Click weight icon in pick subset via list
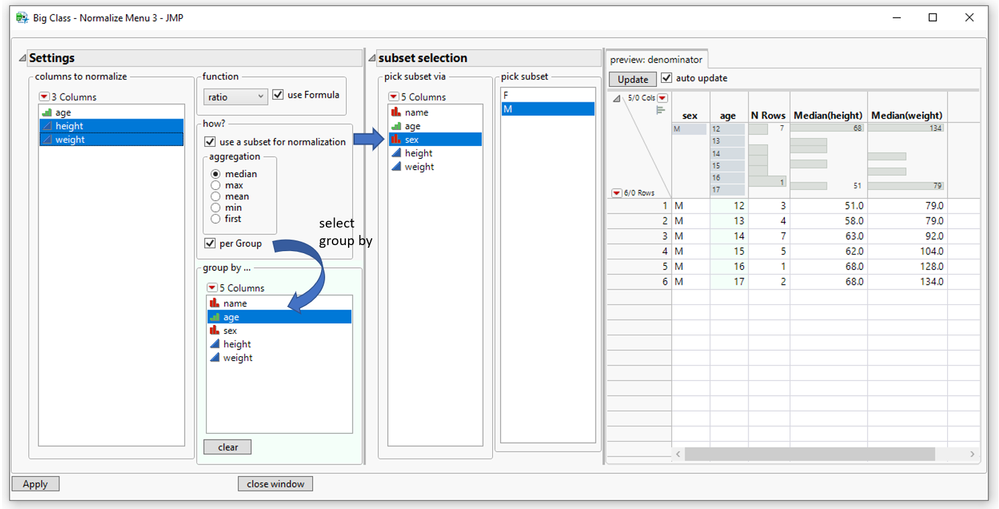 [396, 167]
